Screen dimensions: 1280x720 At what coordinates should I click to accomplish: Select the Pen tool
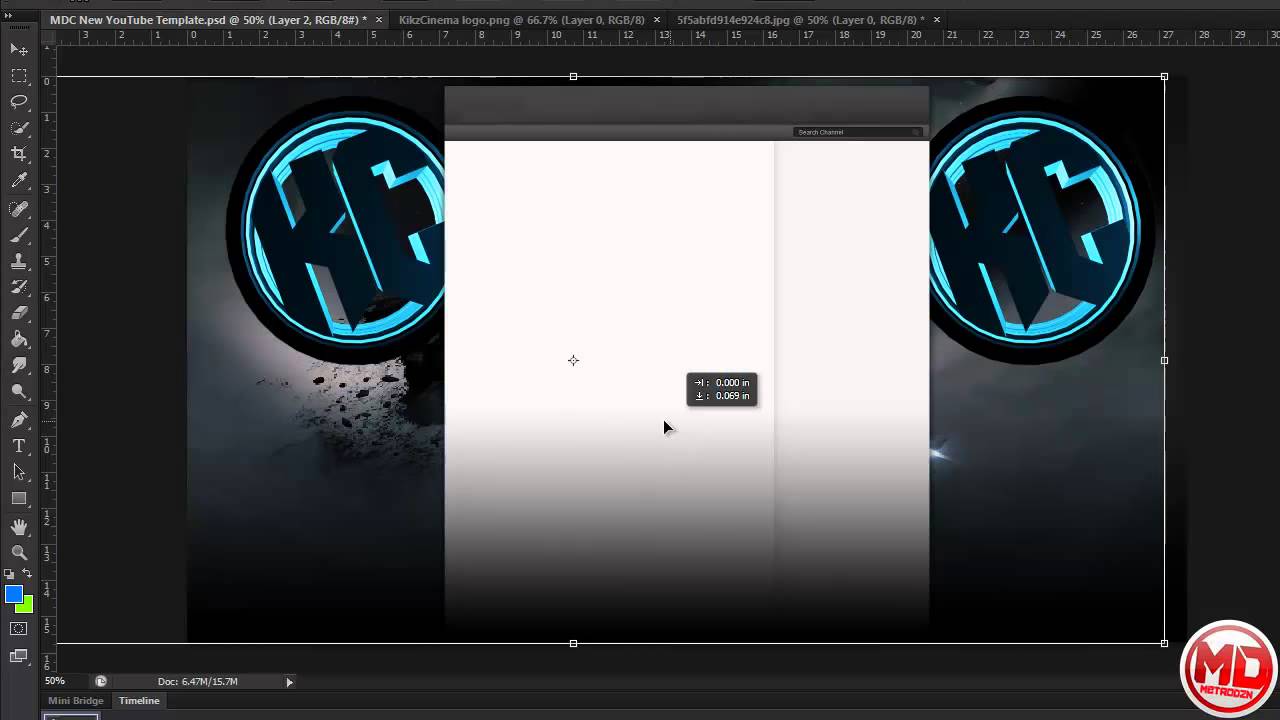pyautogui.click(x=19, y=420)
